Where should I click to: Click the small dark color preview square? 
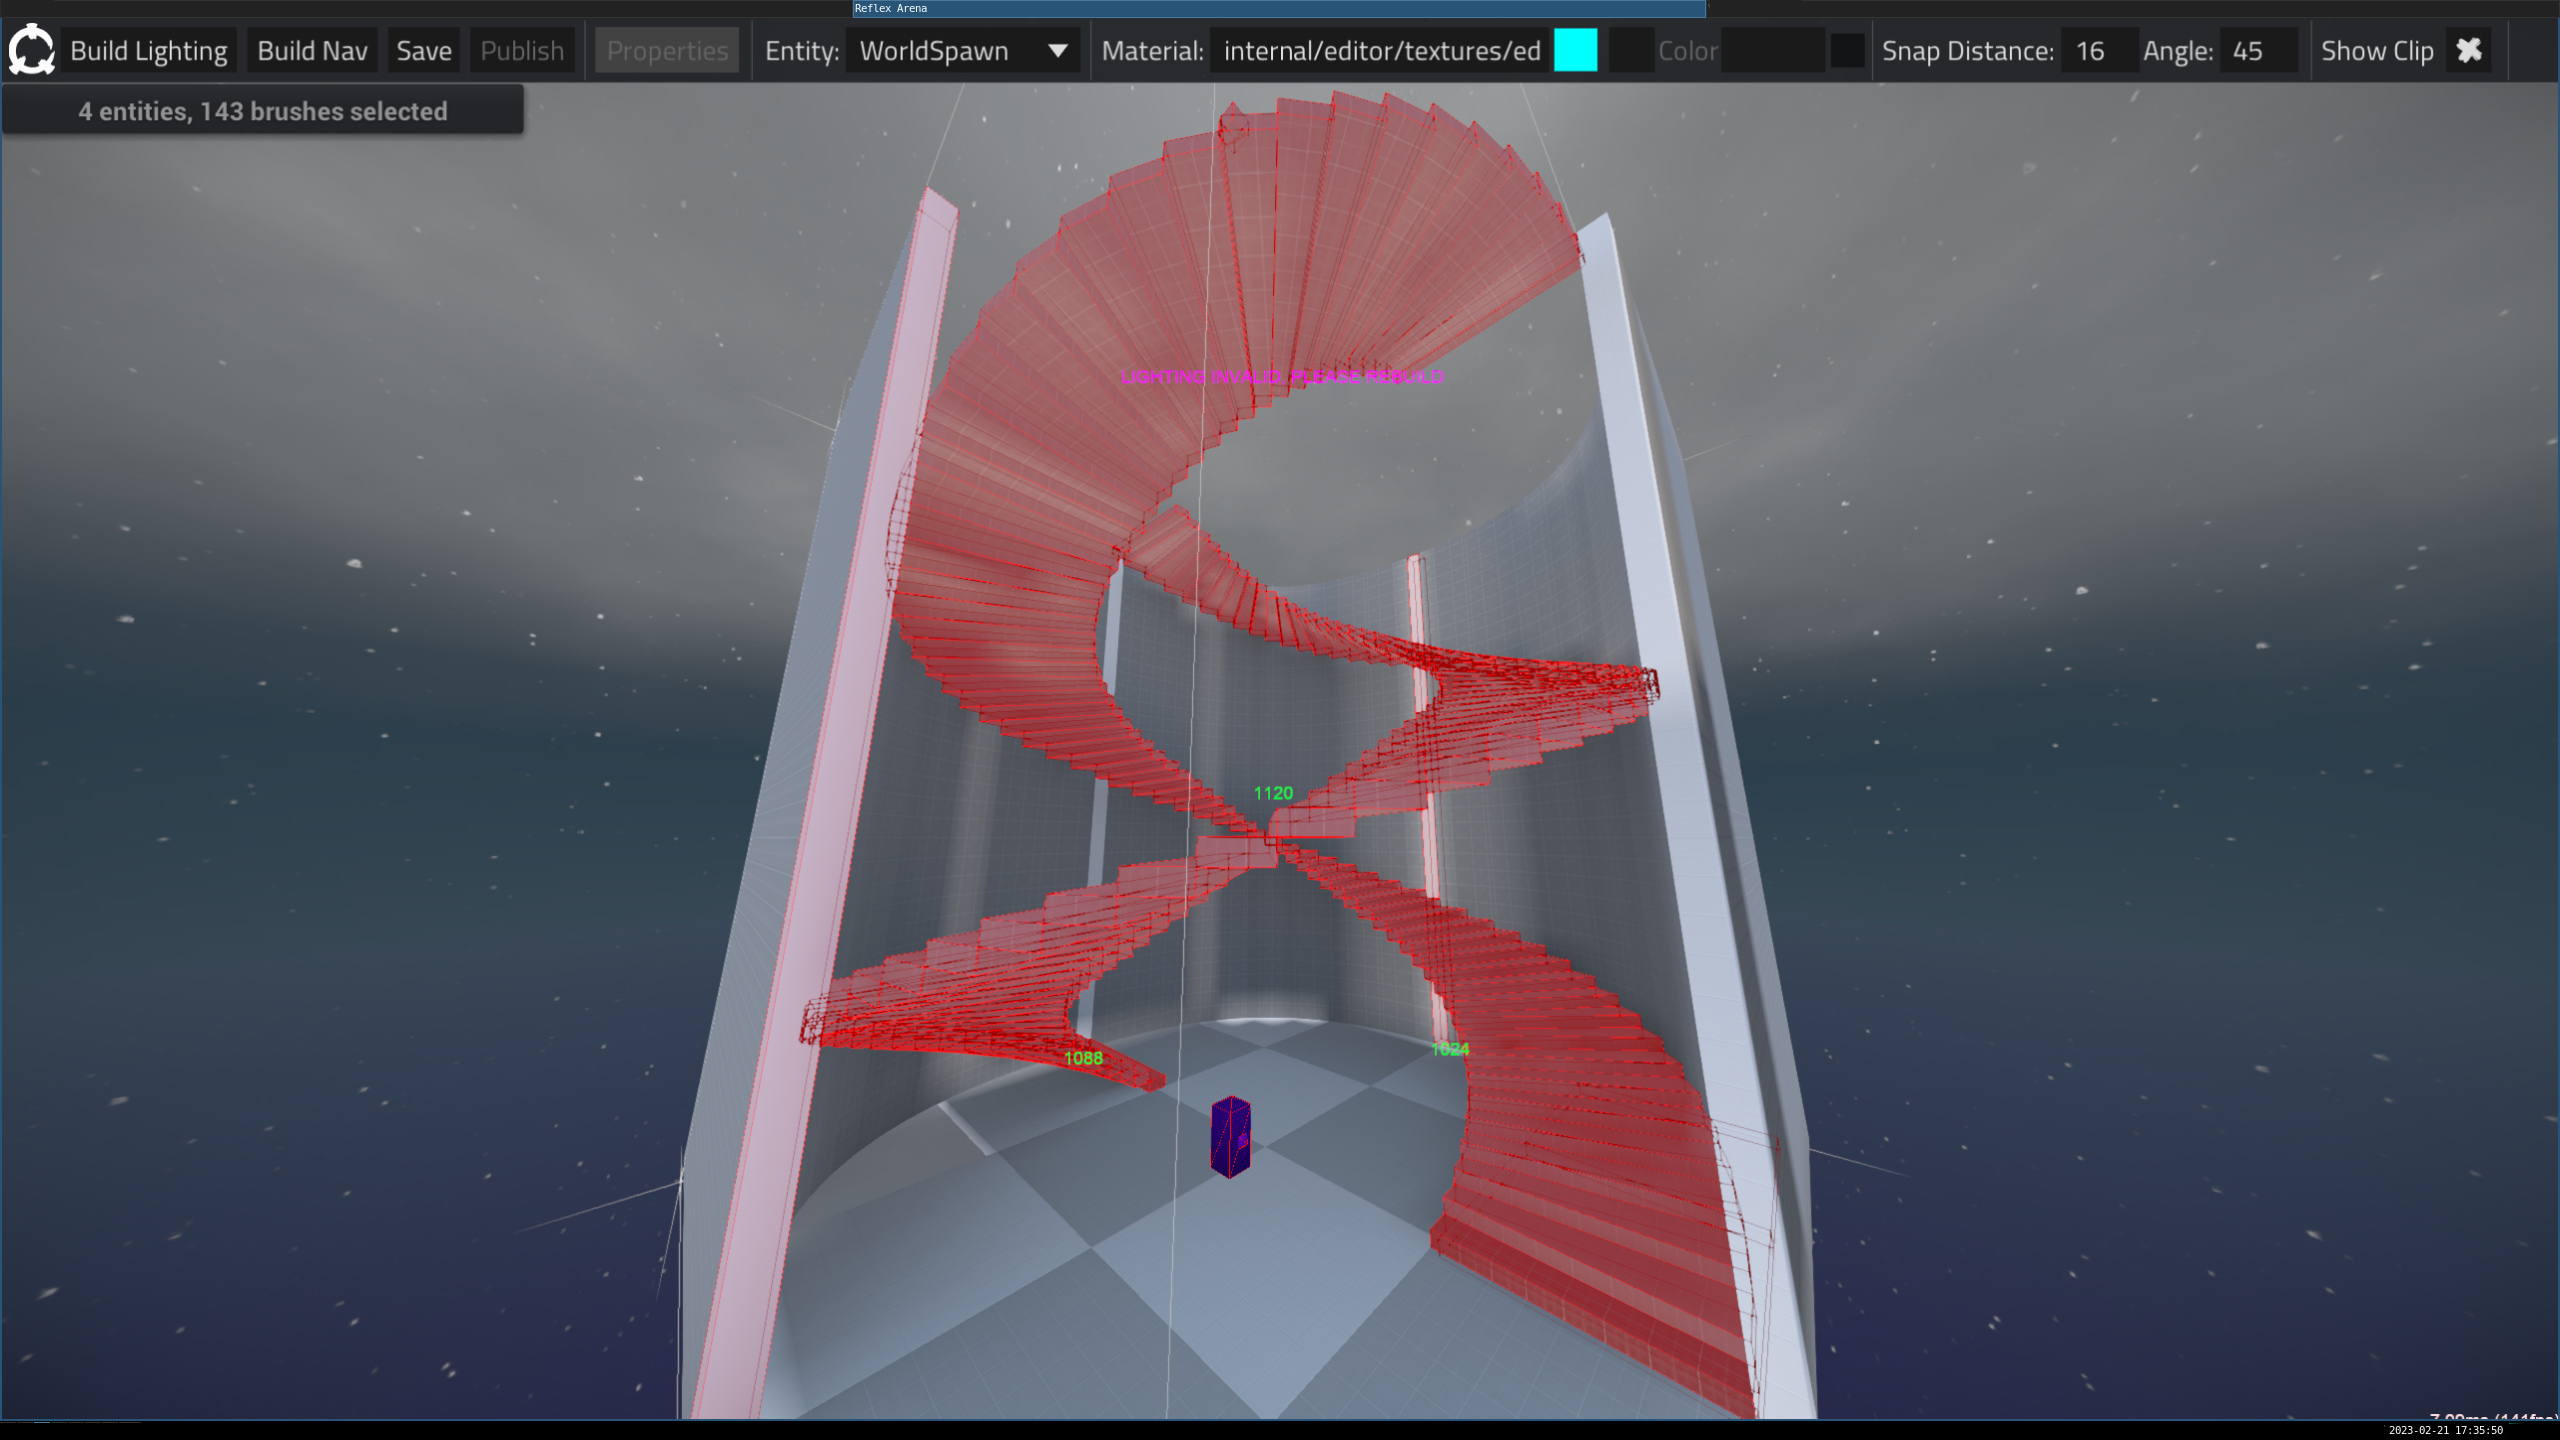[1846, 50]
